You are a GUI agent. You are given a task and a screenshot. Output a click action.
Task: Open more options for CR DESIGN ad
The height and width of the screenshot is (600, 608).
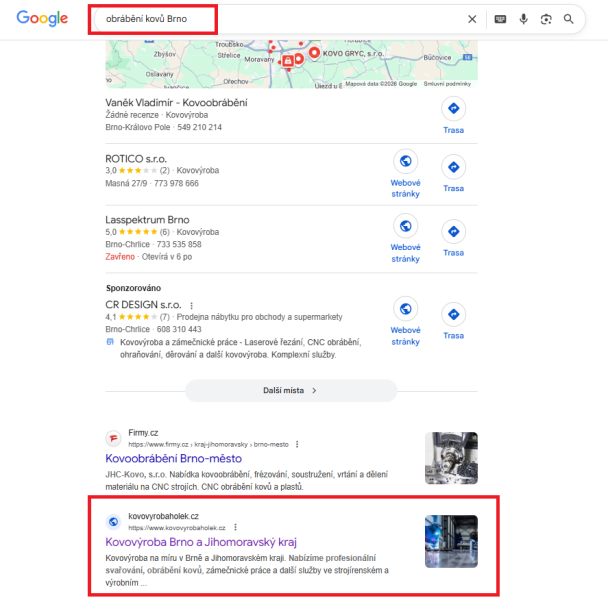pos(192,305)
